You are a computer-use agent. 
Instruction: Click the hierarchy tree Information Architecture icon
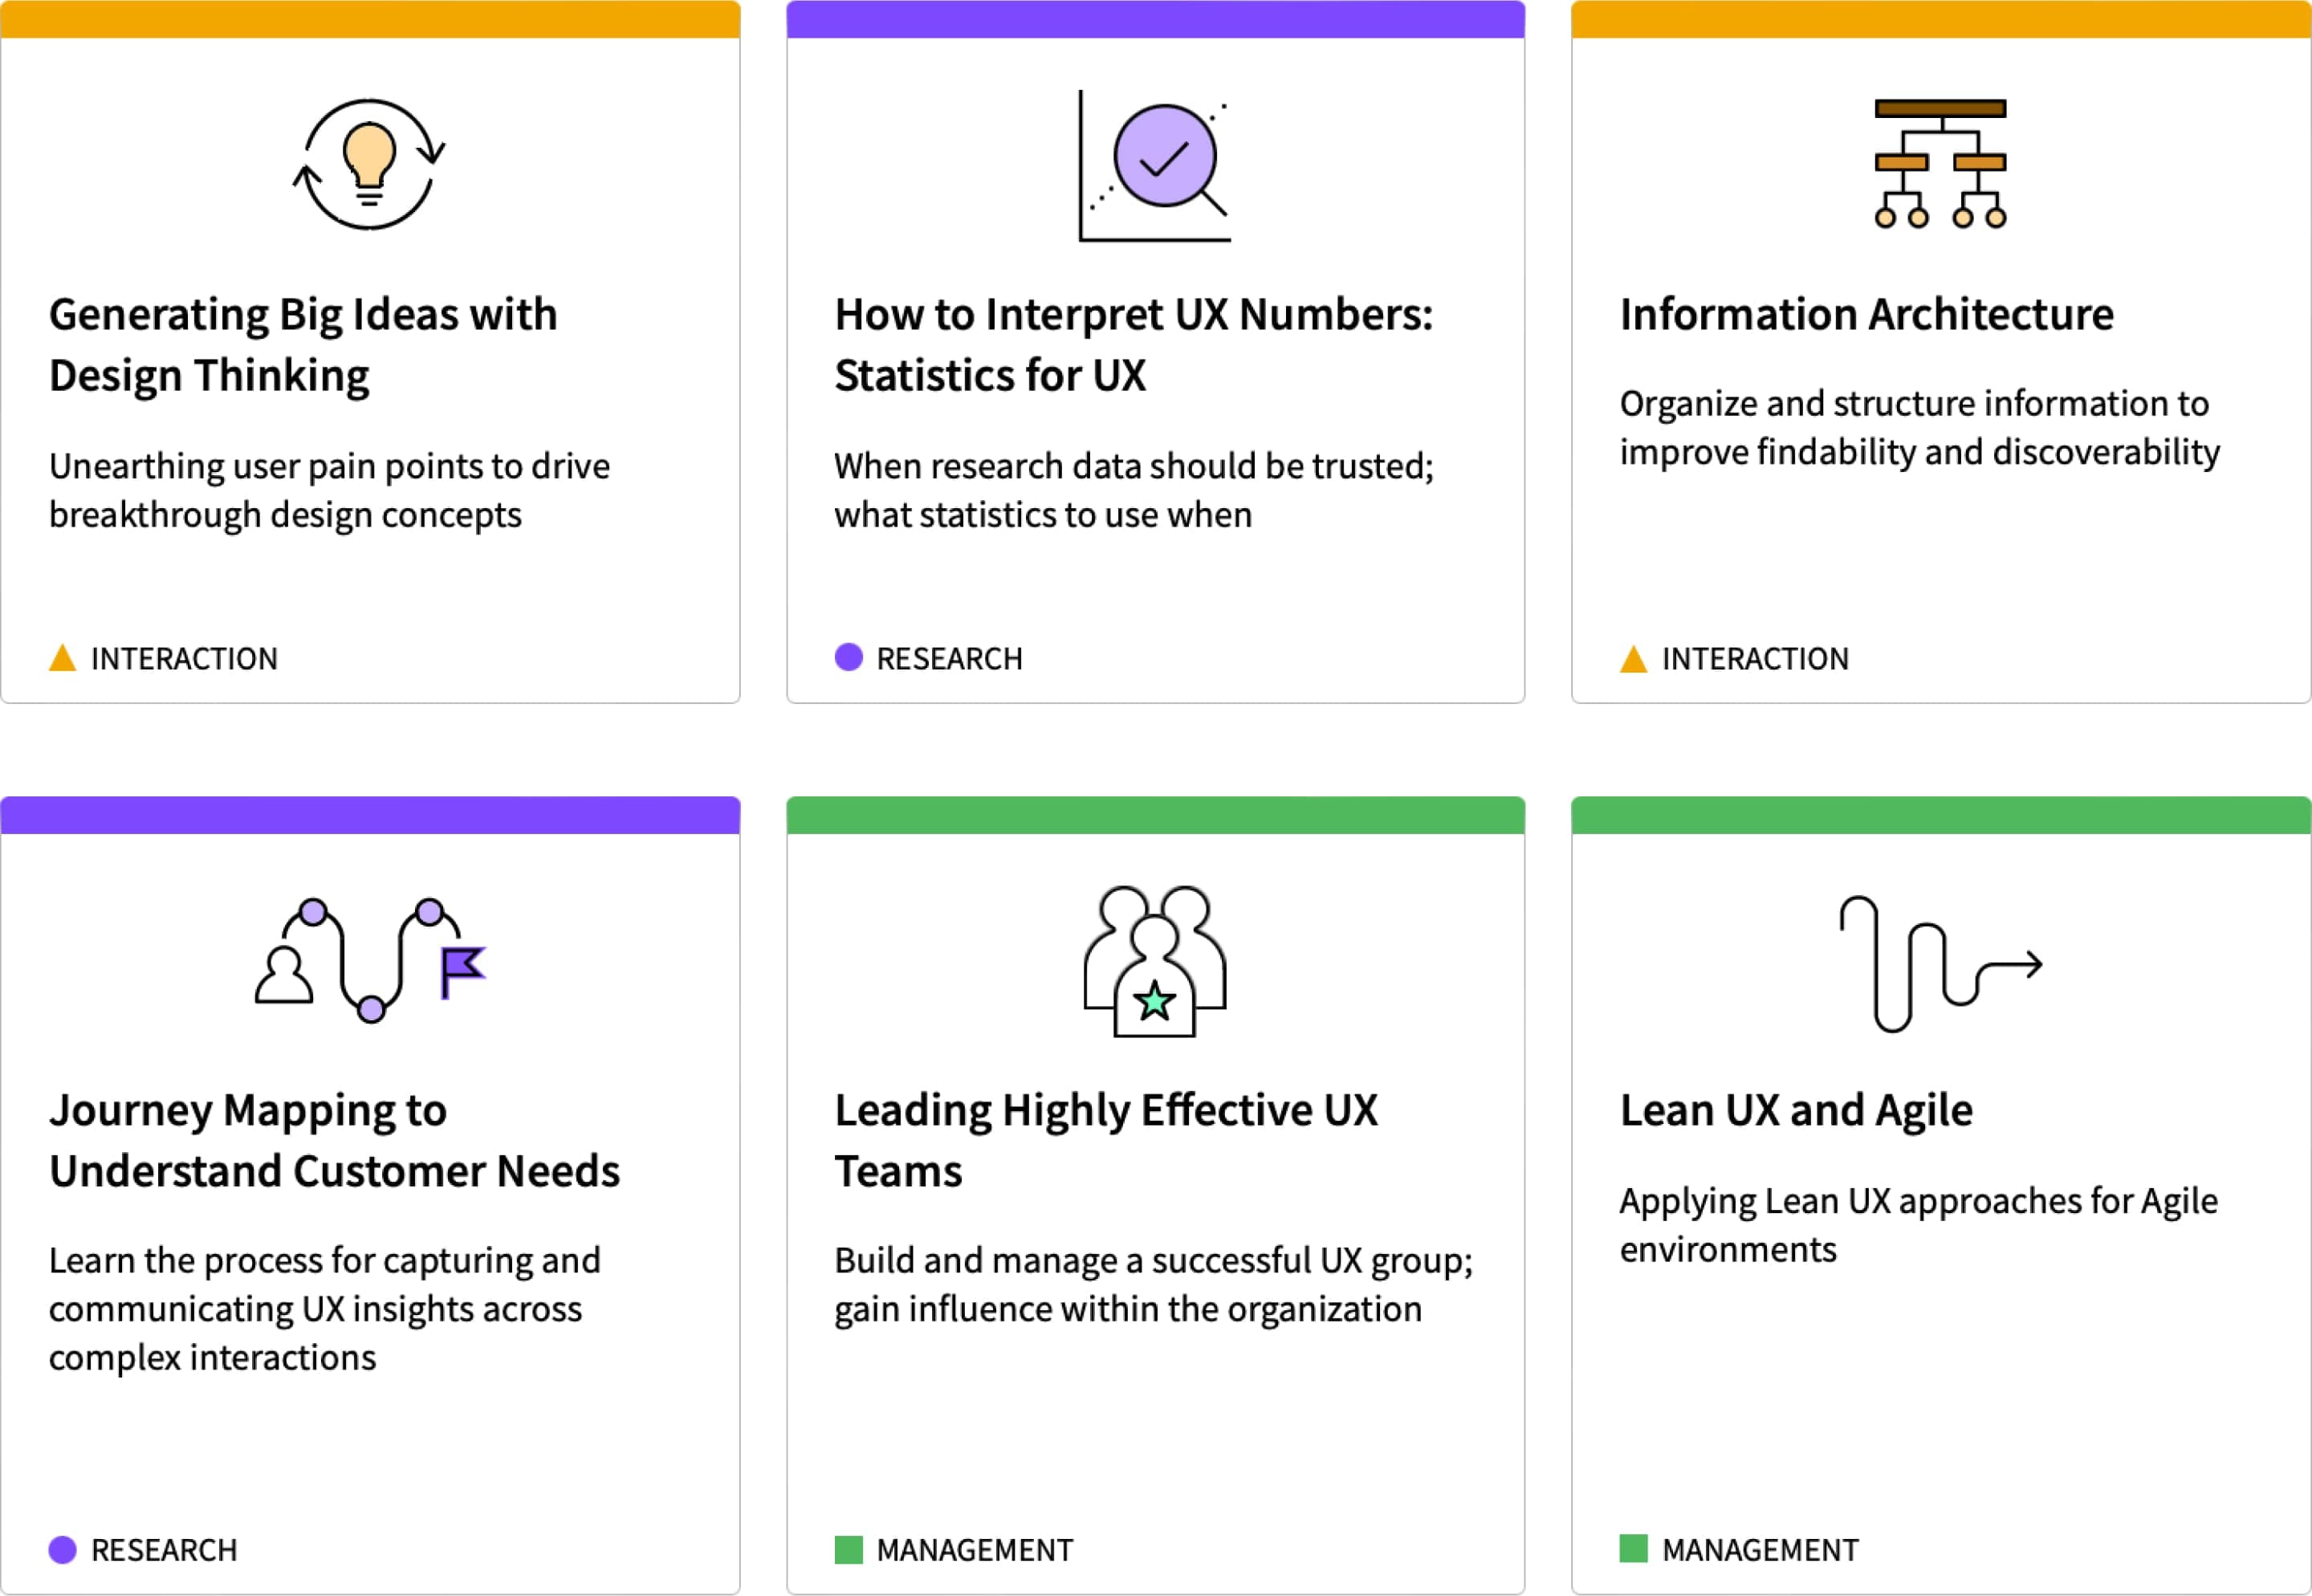(1940, 164)
